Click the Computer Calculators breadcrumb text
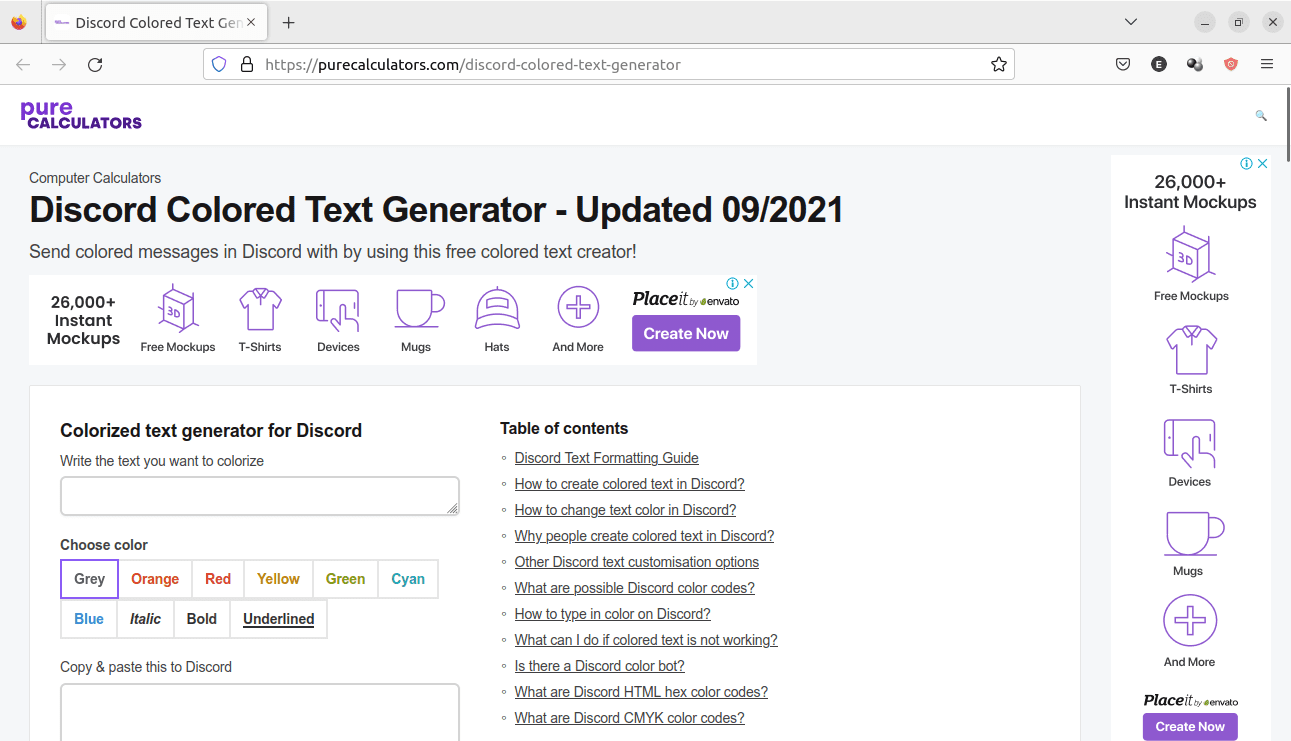Screen dimensions: 1291x741 tap(95, 178)
